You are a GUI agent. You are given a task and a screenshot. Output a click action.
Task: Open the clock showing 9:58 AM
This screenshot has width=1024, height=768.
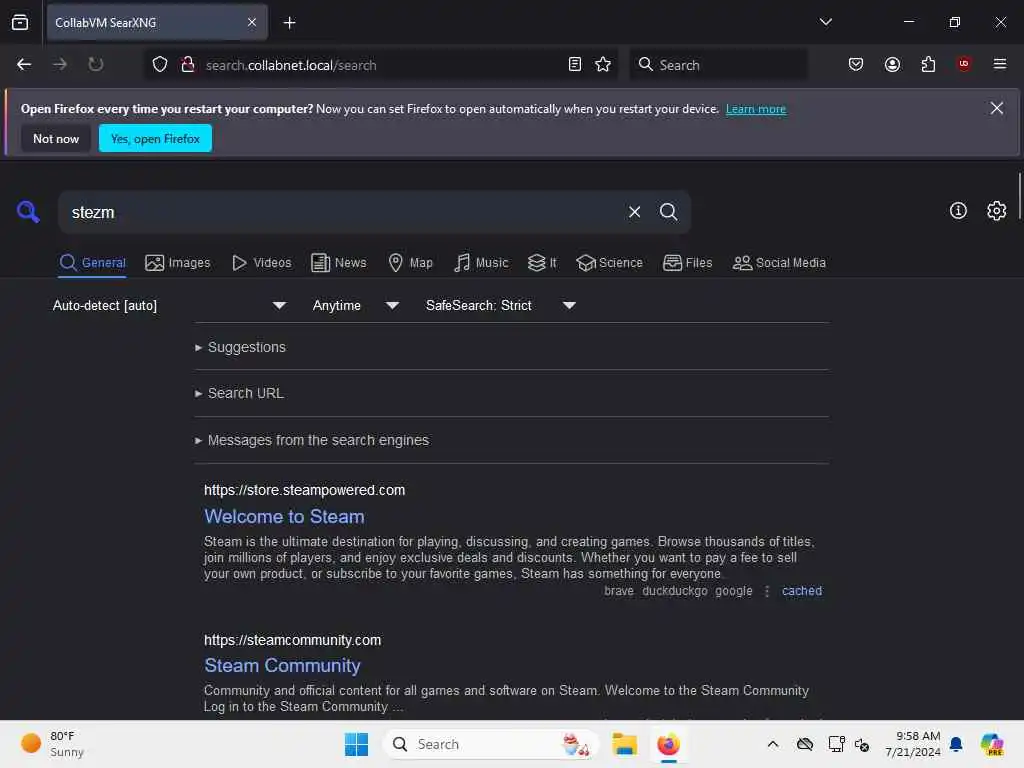[x=913, y=744]
